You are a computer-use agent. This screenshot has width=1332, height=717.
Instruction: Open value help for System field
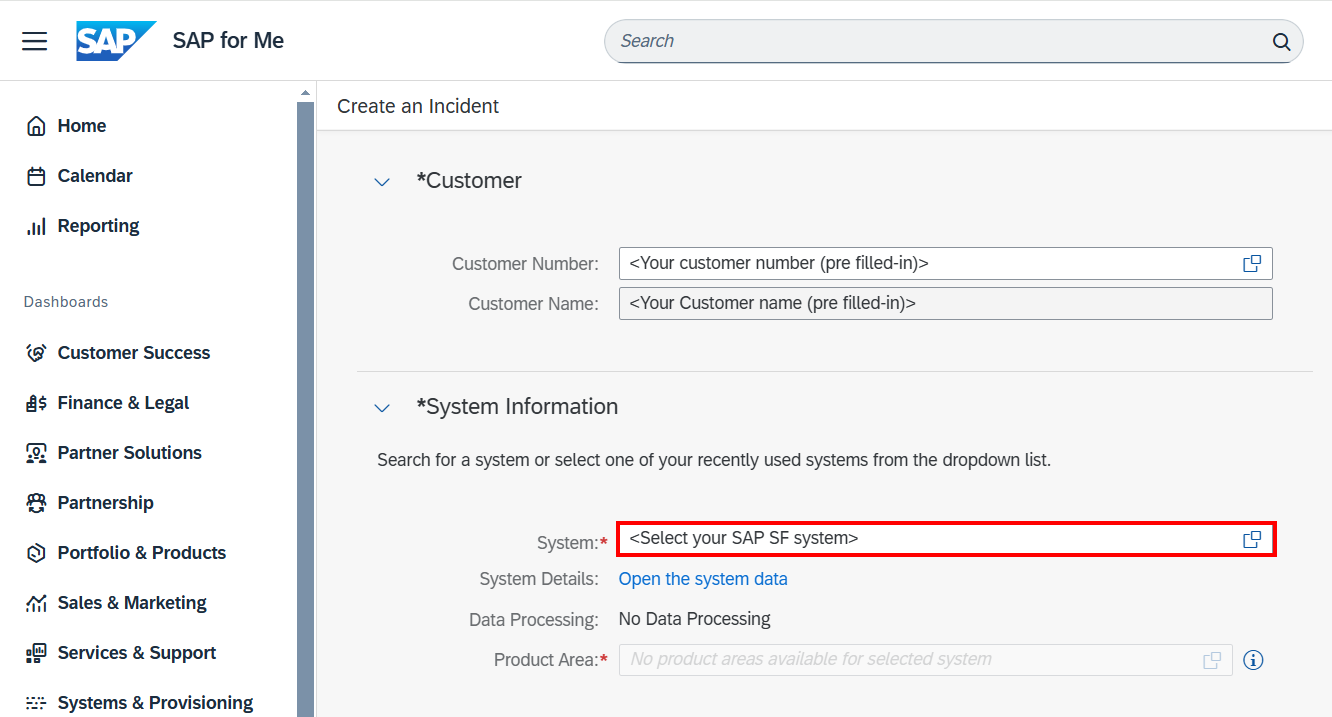click(x=1252, y=539)
